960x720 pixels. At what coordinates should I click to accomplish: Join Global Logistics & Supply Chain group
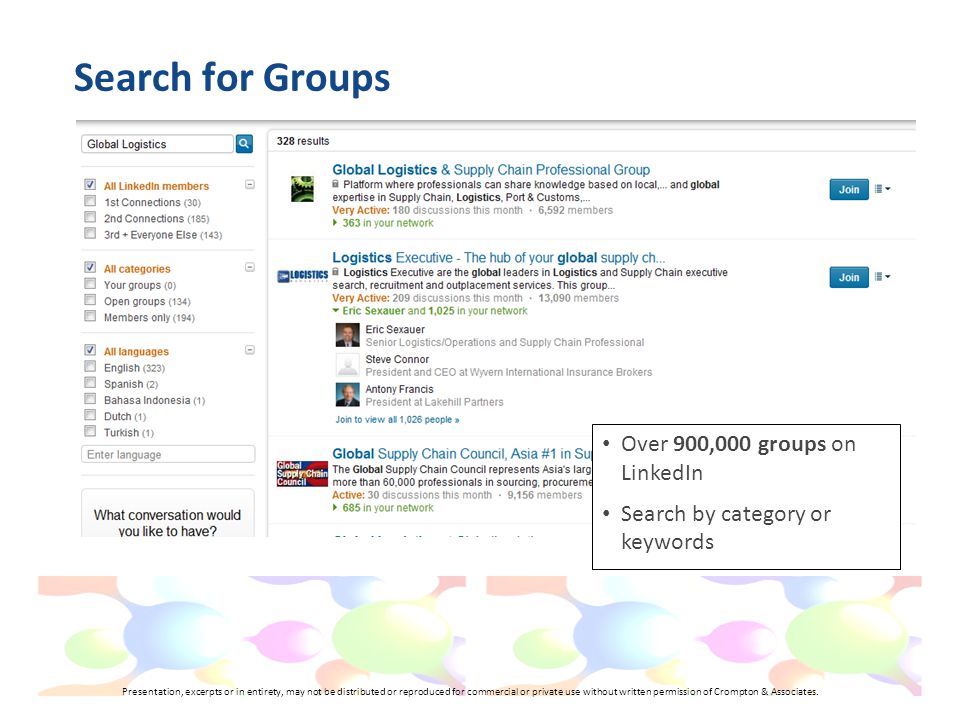click(x=849, y=190)
